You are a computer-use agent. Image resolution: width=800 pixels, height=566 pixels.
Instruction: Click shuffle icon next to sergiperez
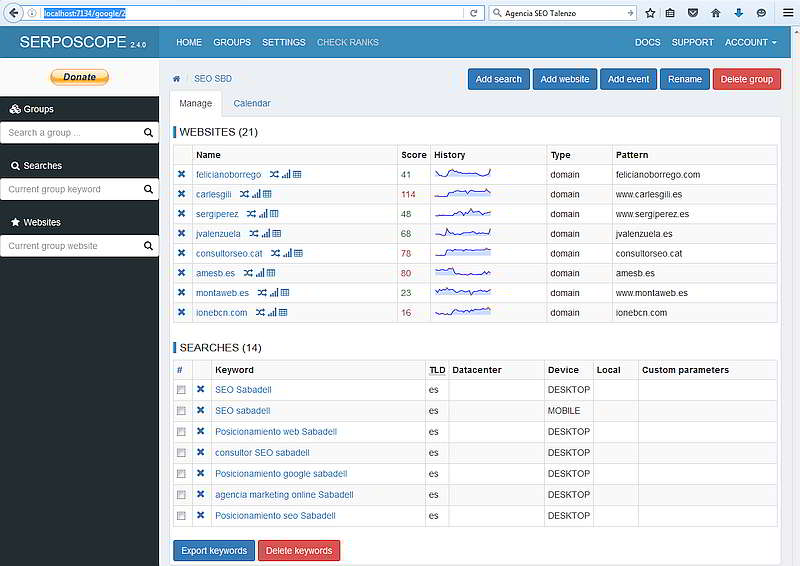pos(247,214)
